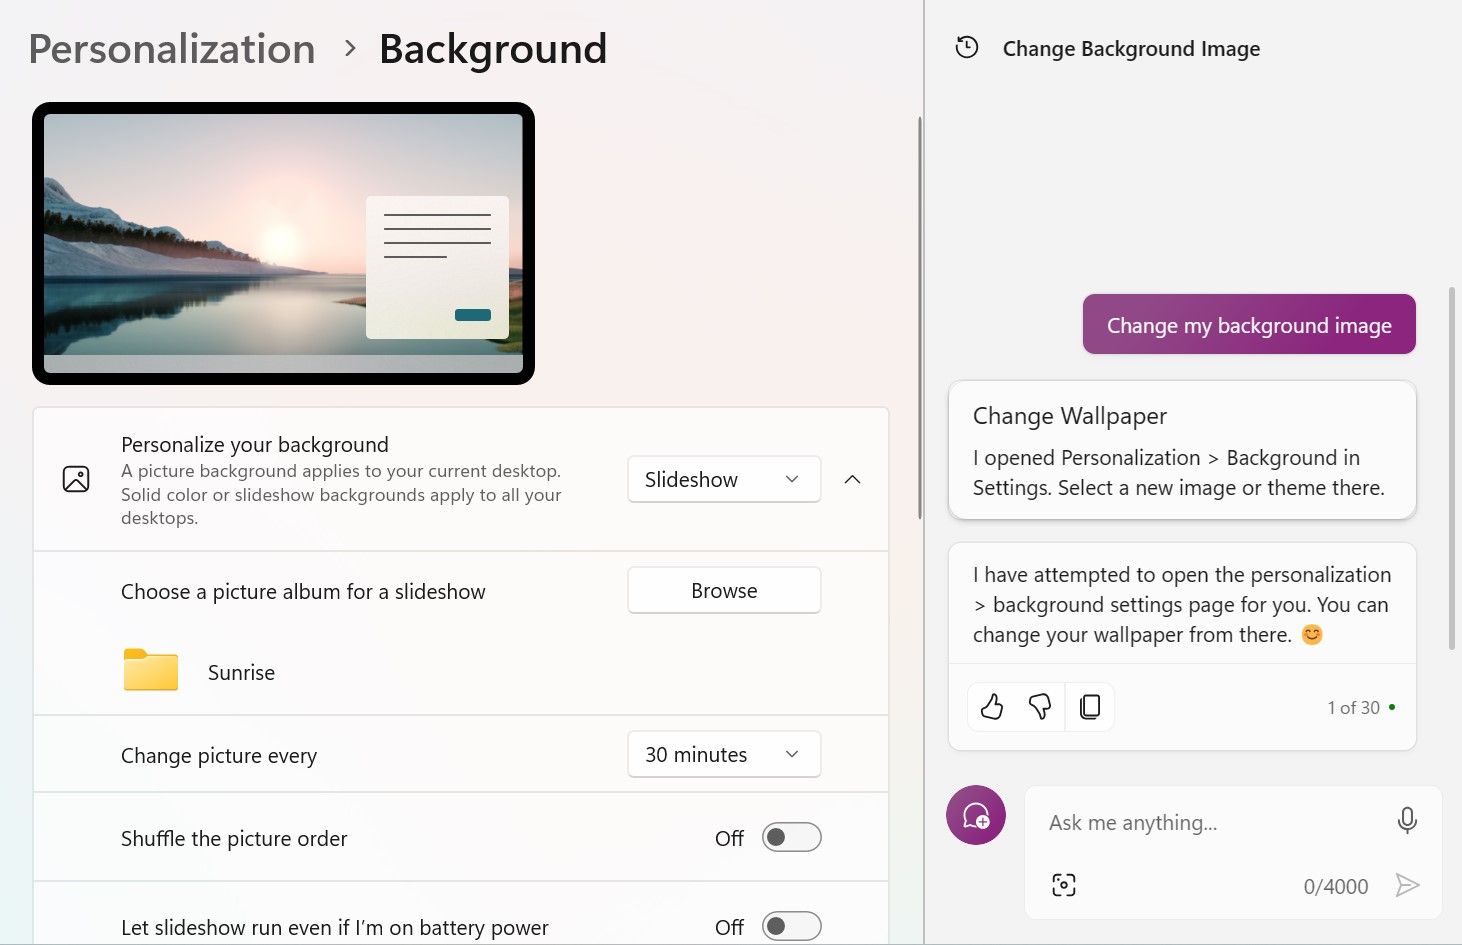The image size is (1462, 945).
Task: Open chat history clock icon
Action: (967, 47)
